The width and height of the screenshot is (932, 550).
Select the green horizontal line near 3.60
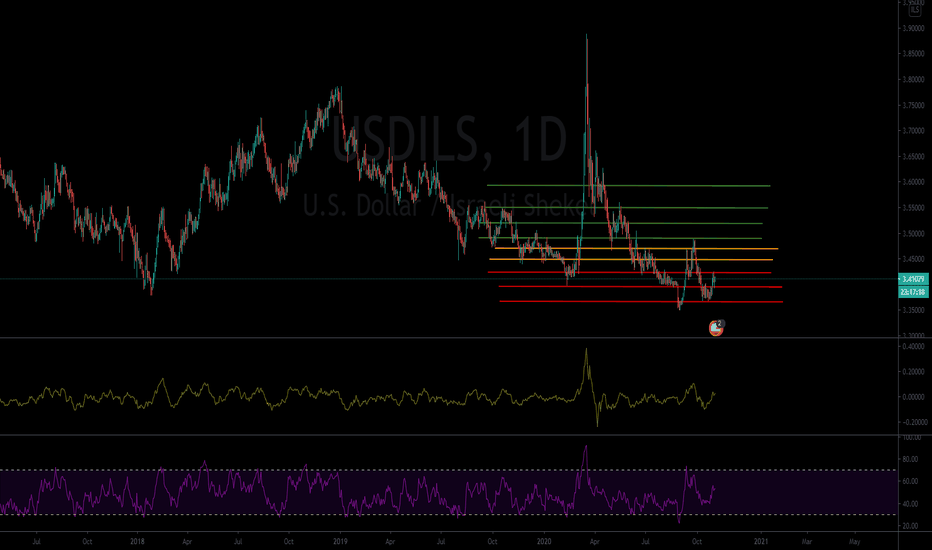628,186
